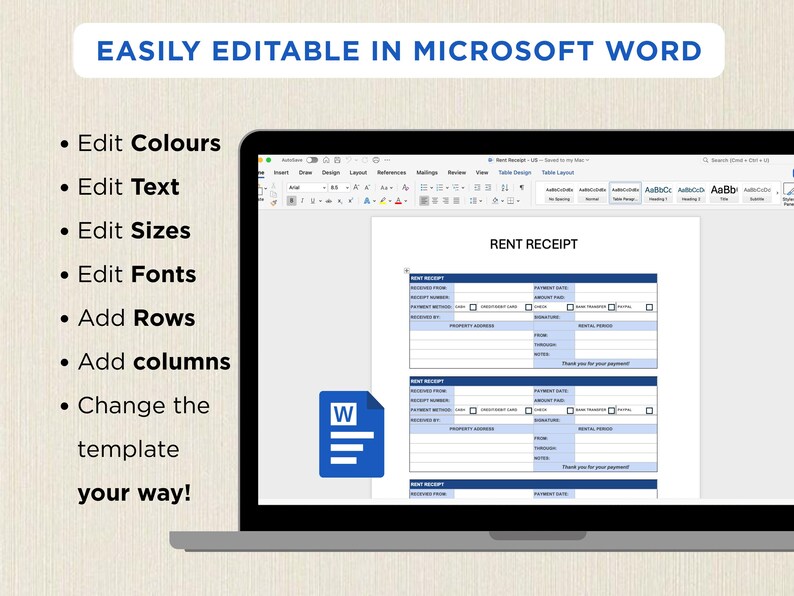Align text right in ribbon
Viewport: 794px width, 596px height.
(x=446, y=201)
